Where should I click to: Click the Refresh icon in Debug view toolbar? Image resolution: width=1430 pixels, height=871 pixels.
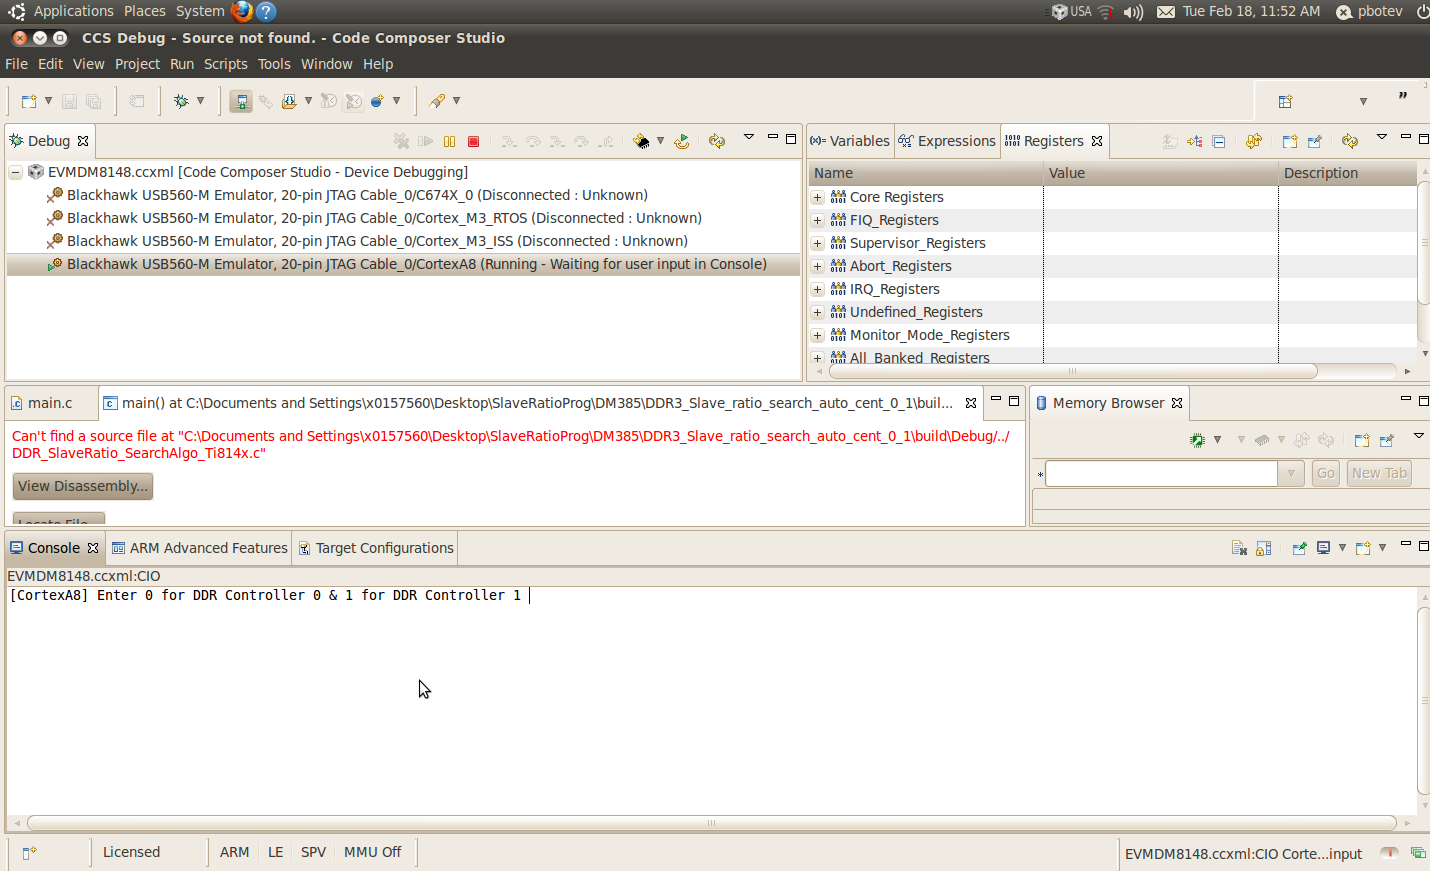tap(717, 142)
